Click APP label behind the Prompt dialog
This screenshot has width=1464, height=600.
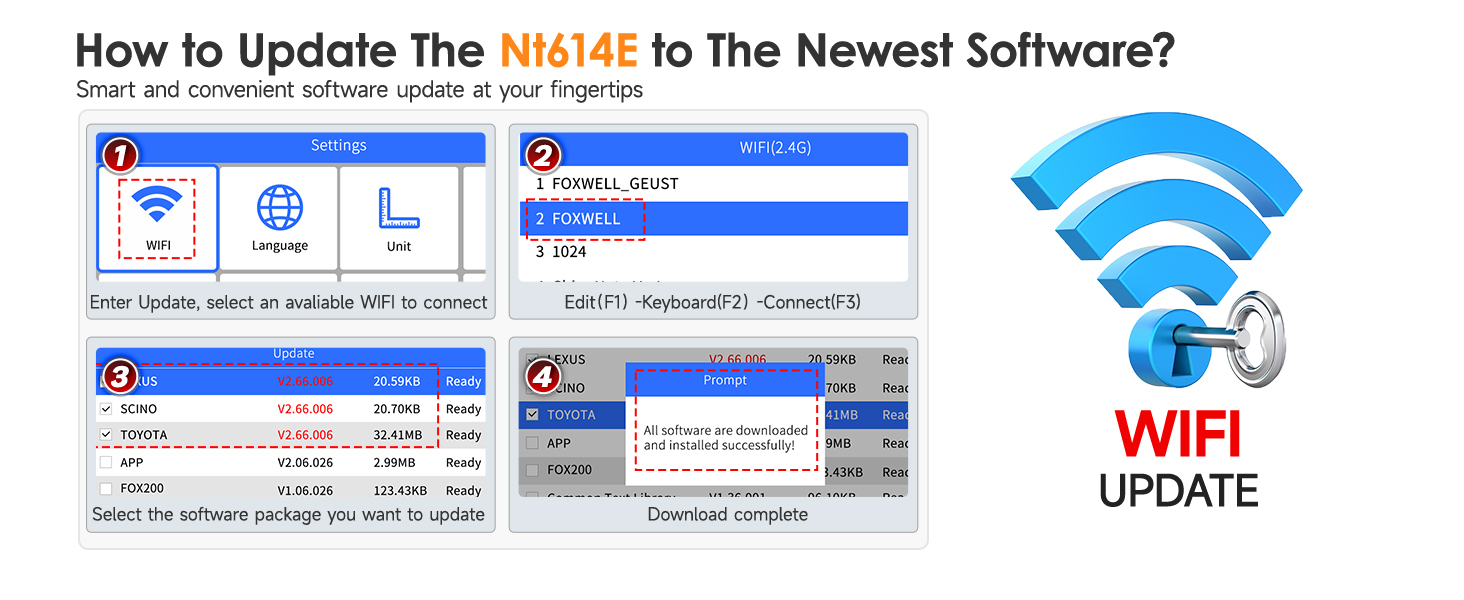point(559,443)
